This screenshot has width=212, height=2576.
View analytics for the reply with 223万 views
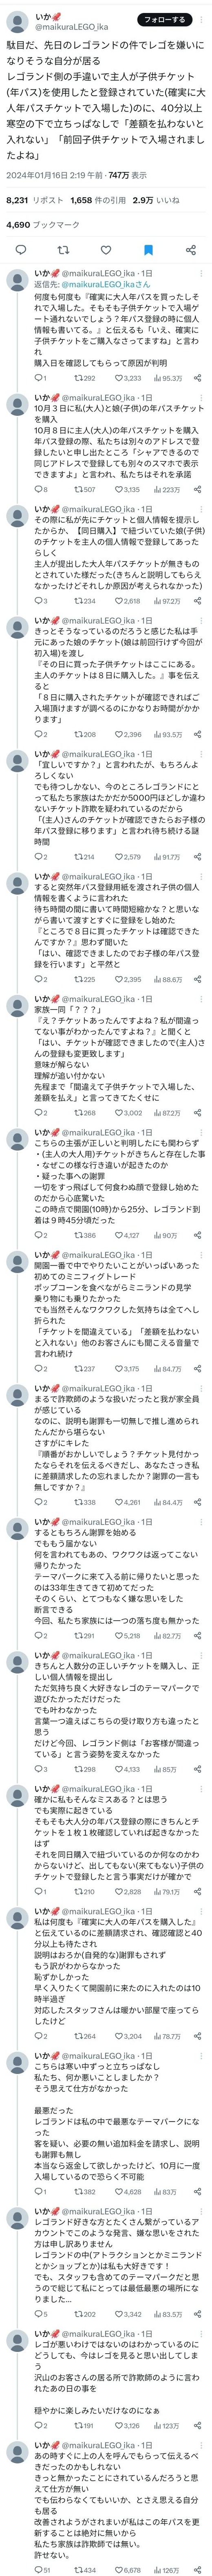coord(165,489)
